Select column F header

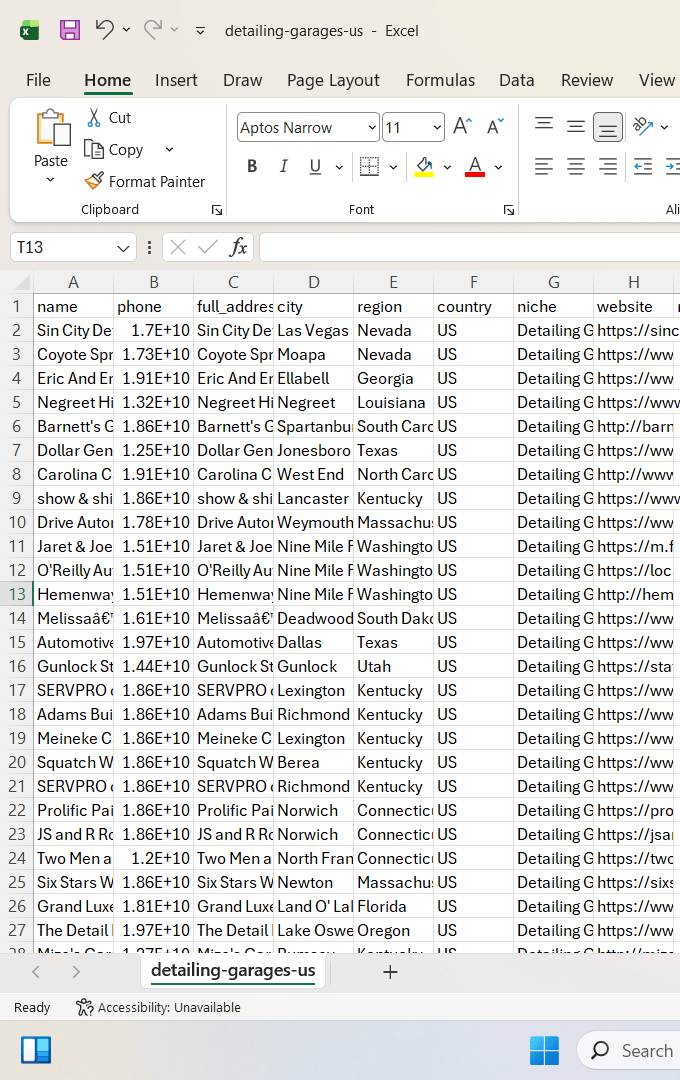pyautogui.click(x=473, y=282)
